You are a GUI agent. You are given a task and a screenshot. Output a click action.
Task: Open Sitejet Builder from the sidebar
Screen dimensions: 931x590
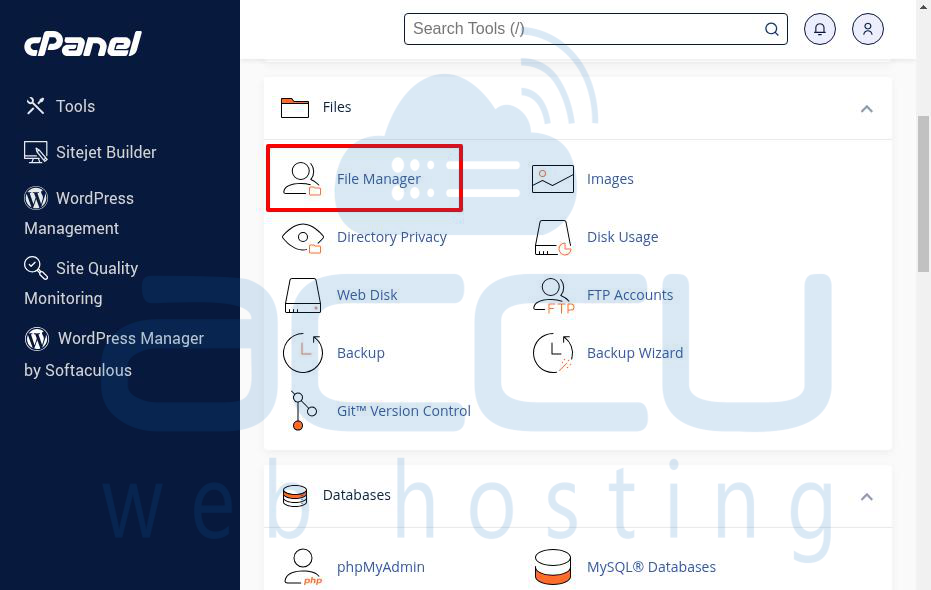pyautogui.click(x=106, y=153)
